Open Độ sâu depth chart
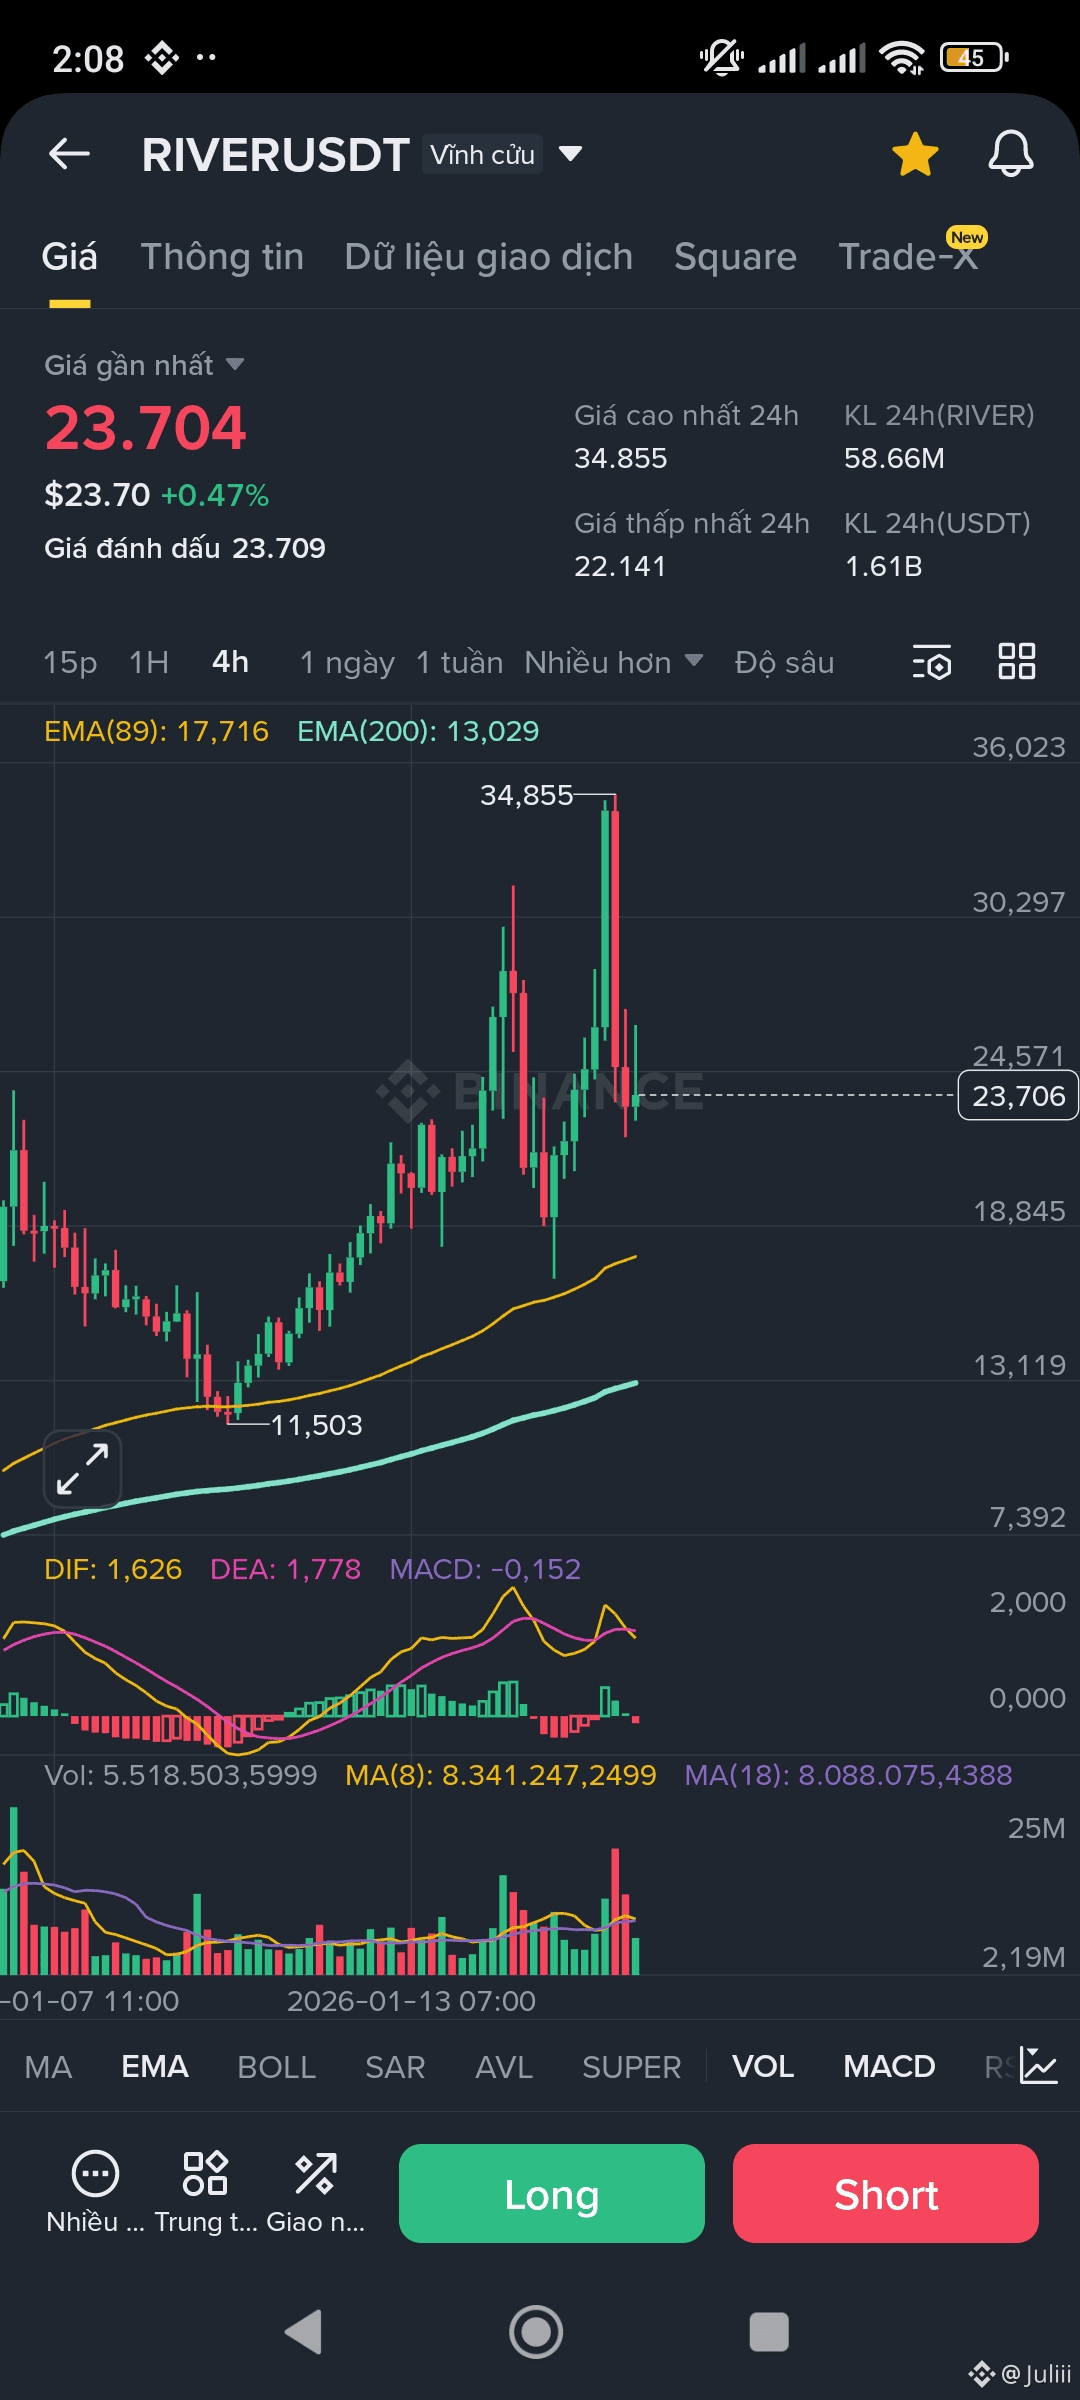This screenshot has height=2400, width=1080. click(784, 662)
